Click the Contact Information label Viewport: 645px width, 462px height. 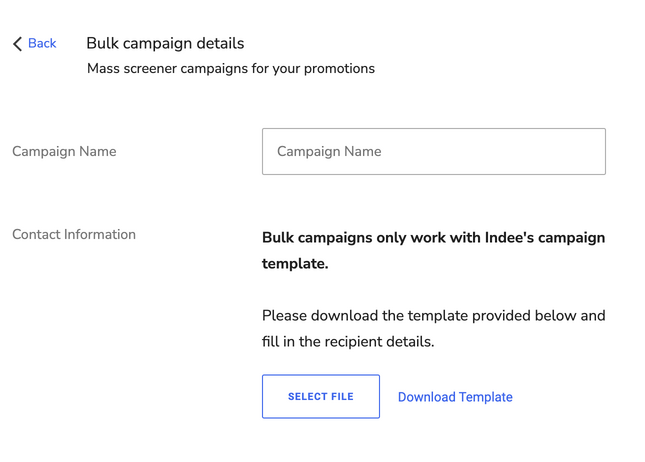coord(74,235)
